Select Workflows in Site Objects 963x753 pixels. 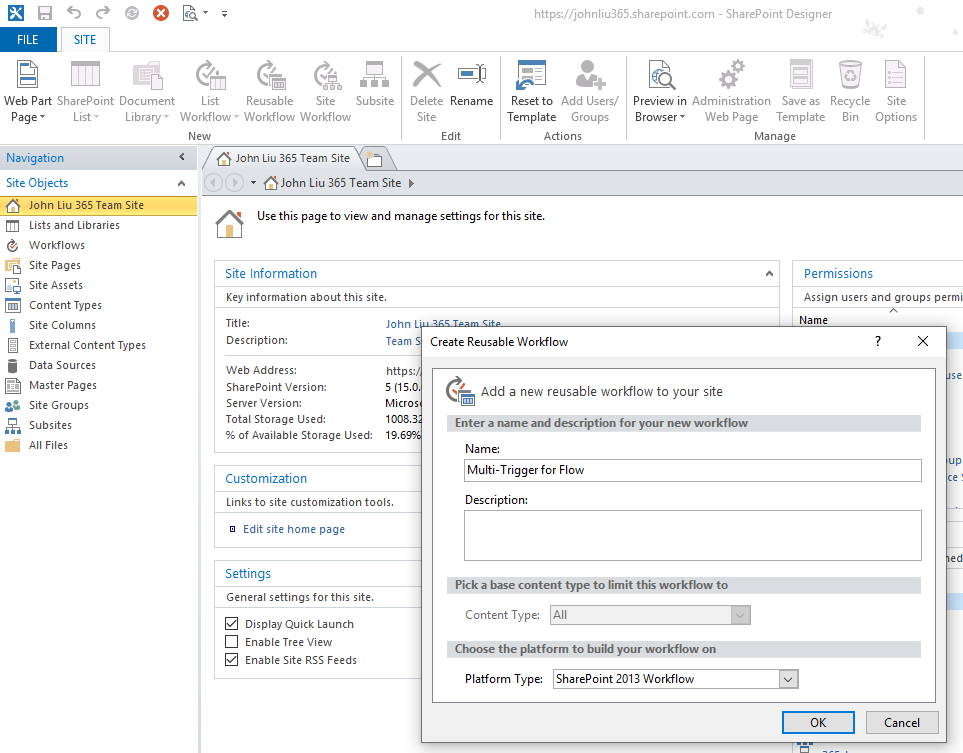coord(56,245)
